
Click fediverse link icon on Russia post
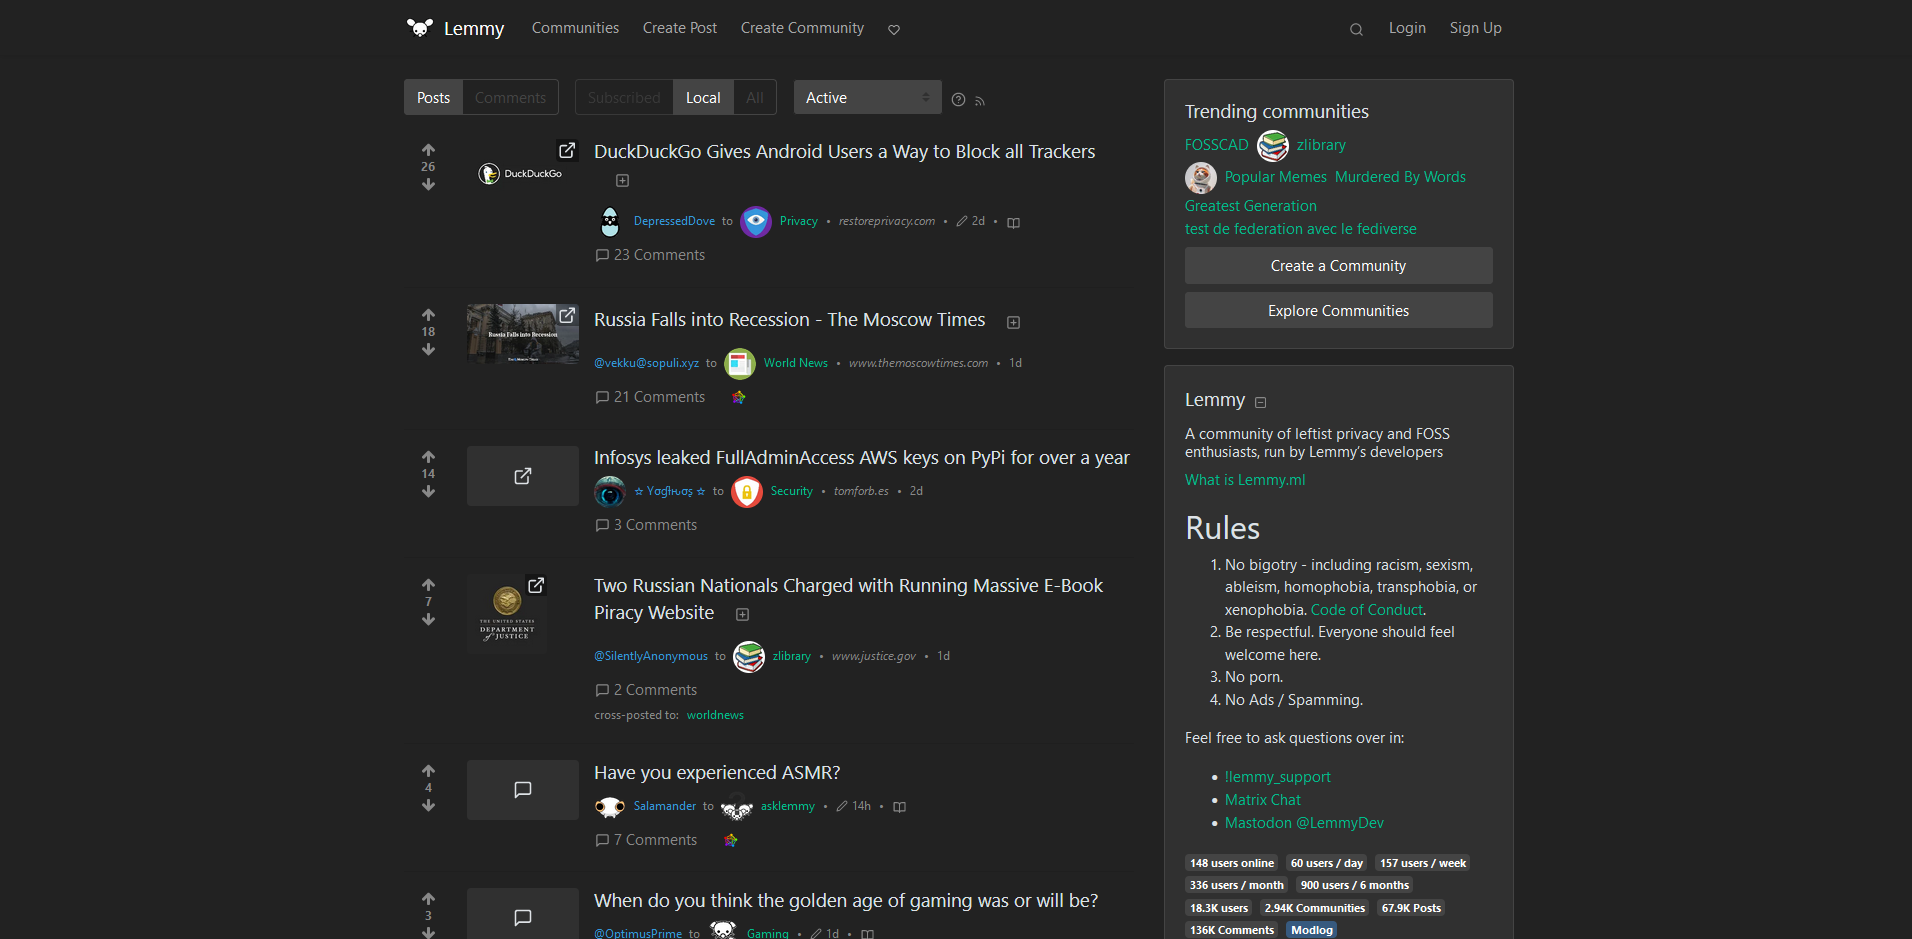[738, 398]
